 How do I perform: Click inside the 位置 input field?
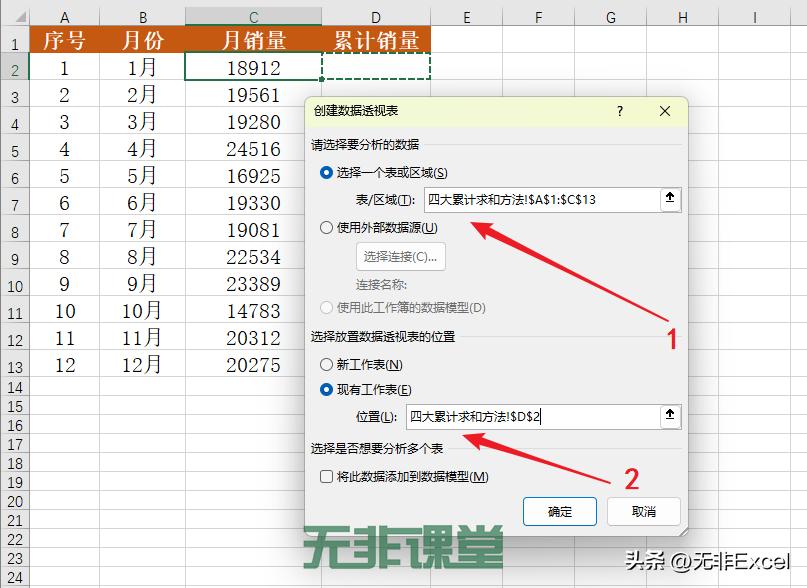[530, 416]
